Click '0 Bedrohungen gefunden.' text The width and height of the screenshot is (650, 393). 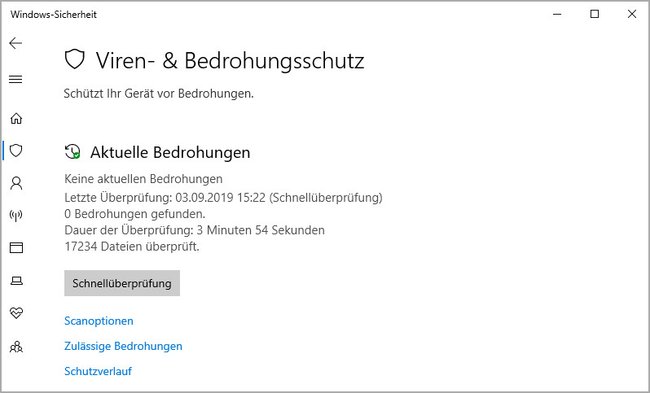tap(135, 214)
